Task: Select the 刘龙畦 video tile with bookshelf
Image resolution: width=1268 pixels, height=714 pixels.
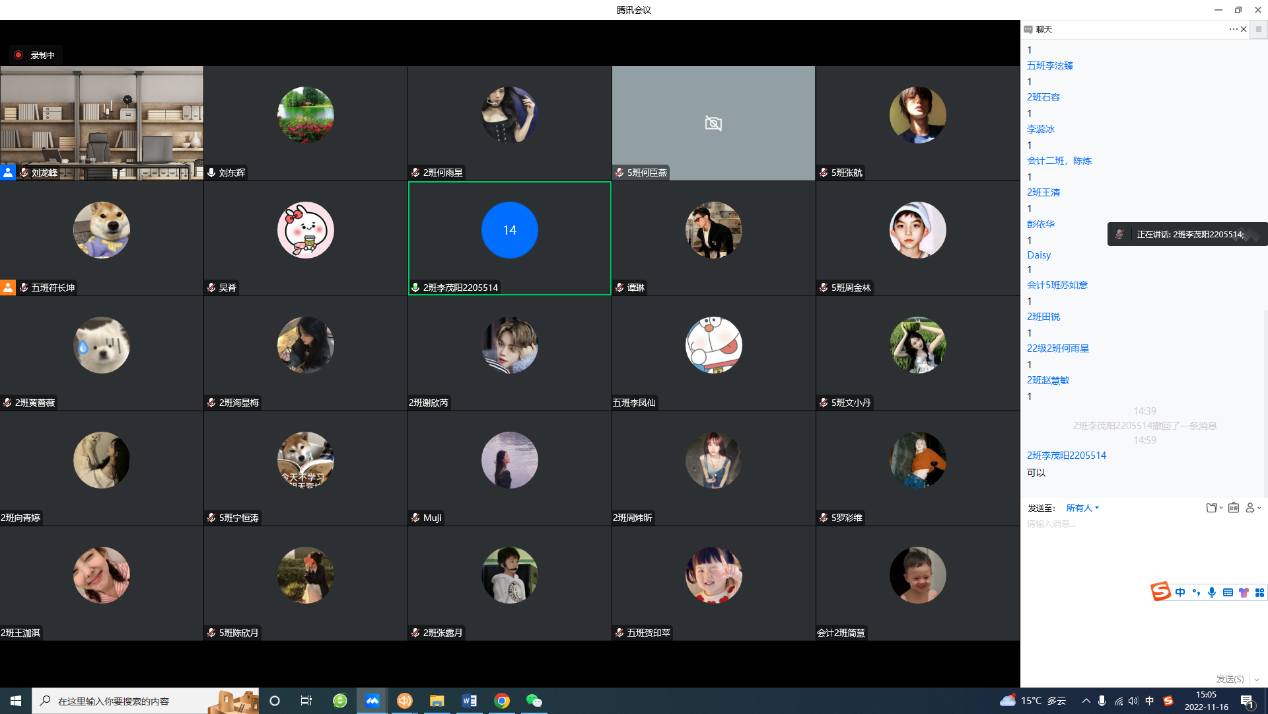Action: tap(102, 123)
